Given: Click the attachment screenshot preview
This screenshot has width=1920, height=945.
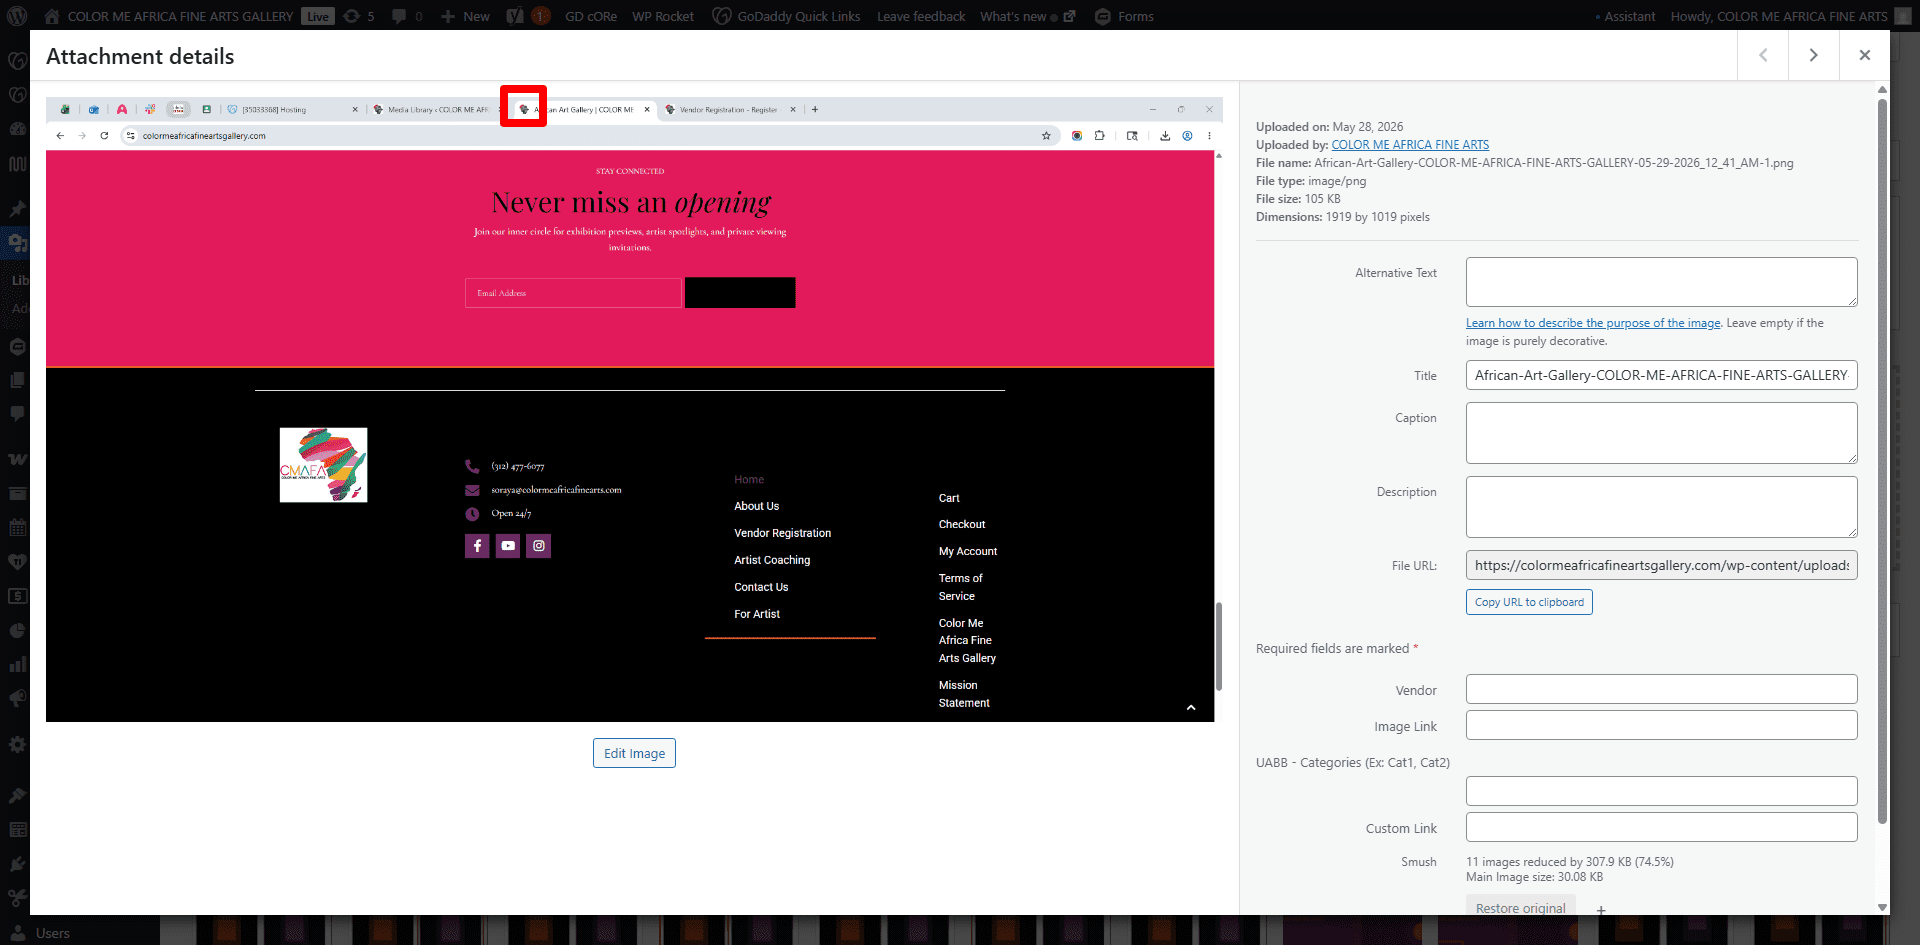Looking at the screenshot, I should tap(630, 409).
